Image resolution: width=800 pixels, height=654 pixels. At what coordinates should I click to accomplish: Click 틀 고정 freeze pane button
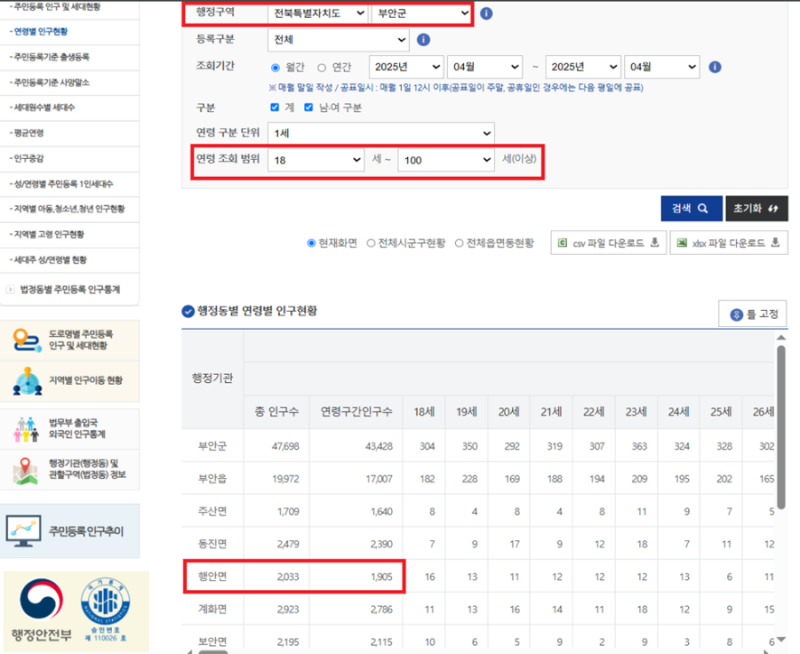[x=753, y=314]
